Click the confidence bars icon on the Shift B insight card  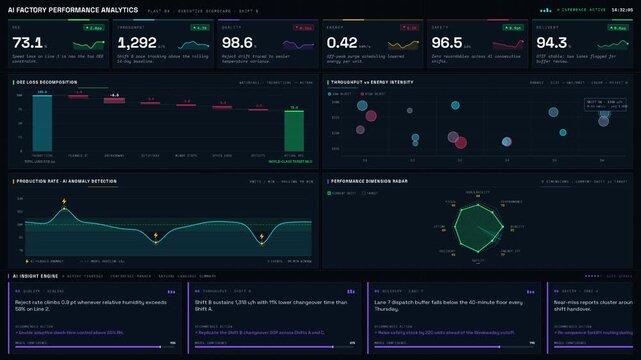pos(351,292)
